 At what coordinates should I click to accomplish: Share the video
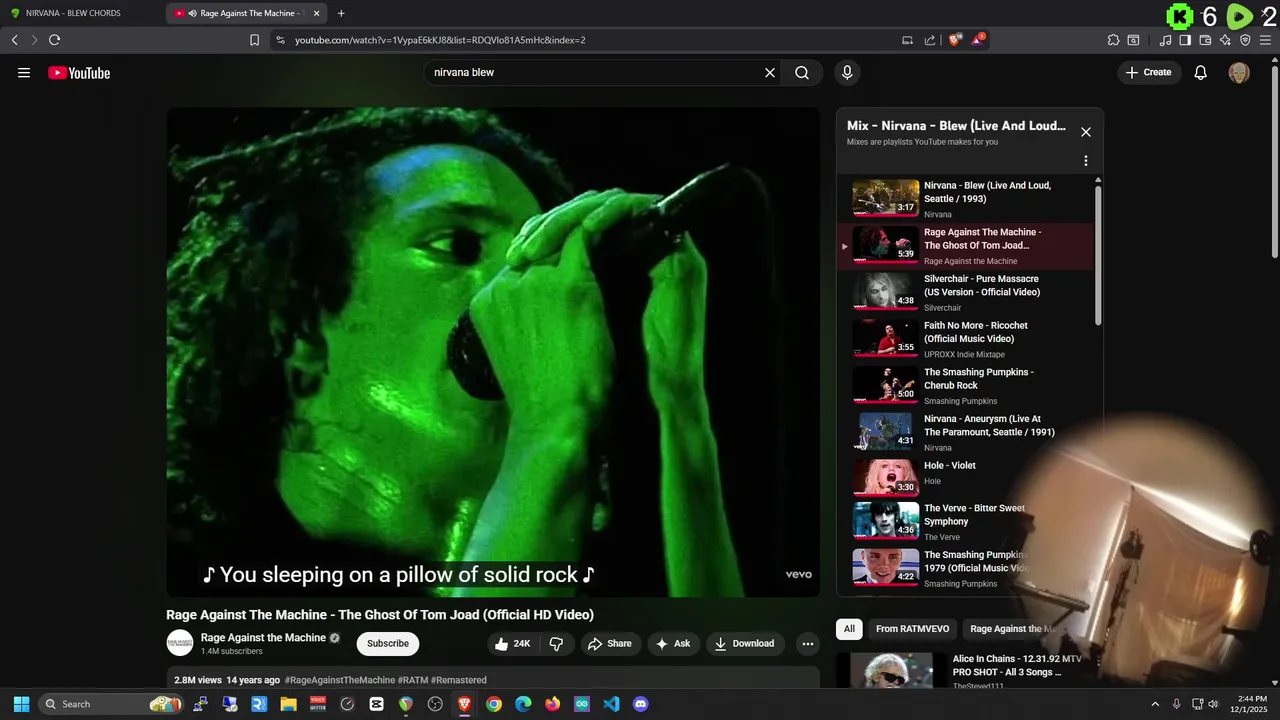coord(609,644)
